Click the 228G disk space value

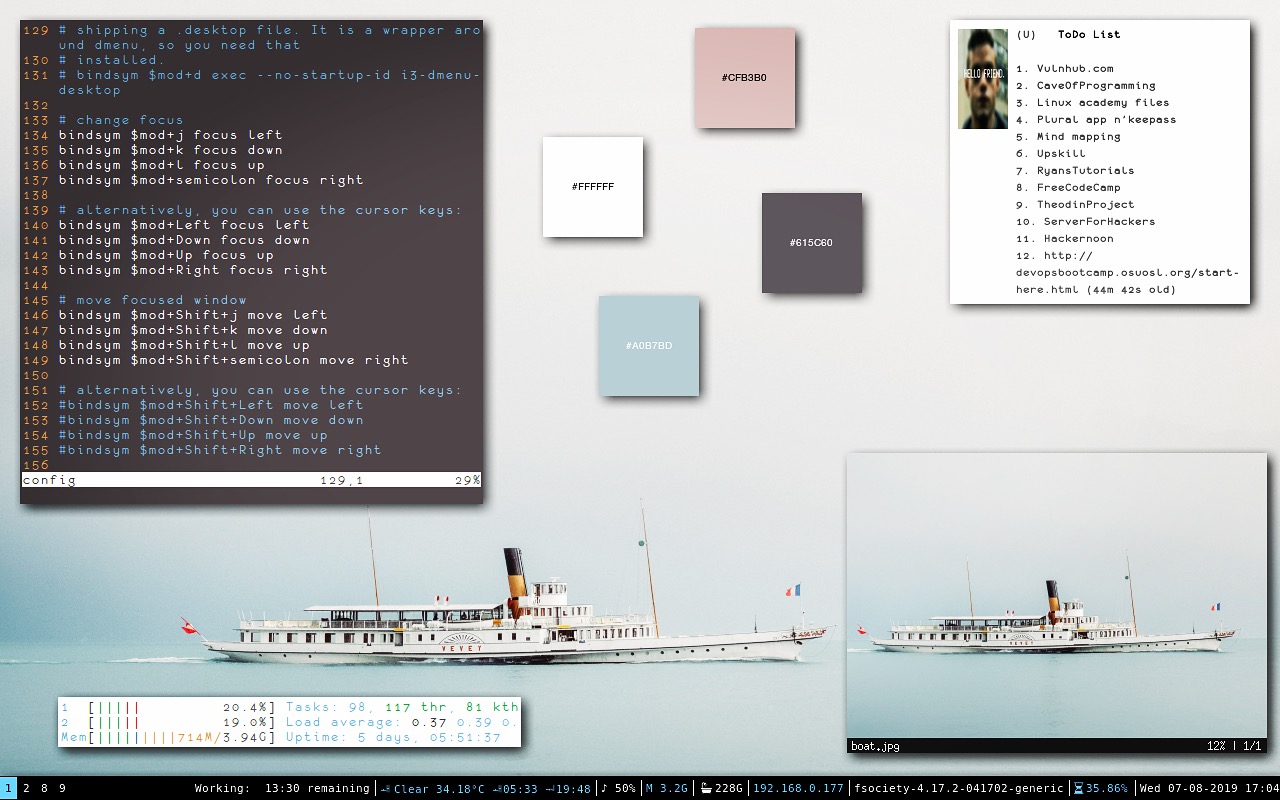(728, 788)
